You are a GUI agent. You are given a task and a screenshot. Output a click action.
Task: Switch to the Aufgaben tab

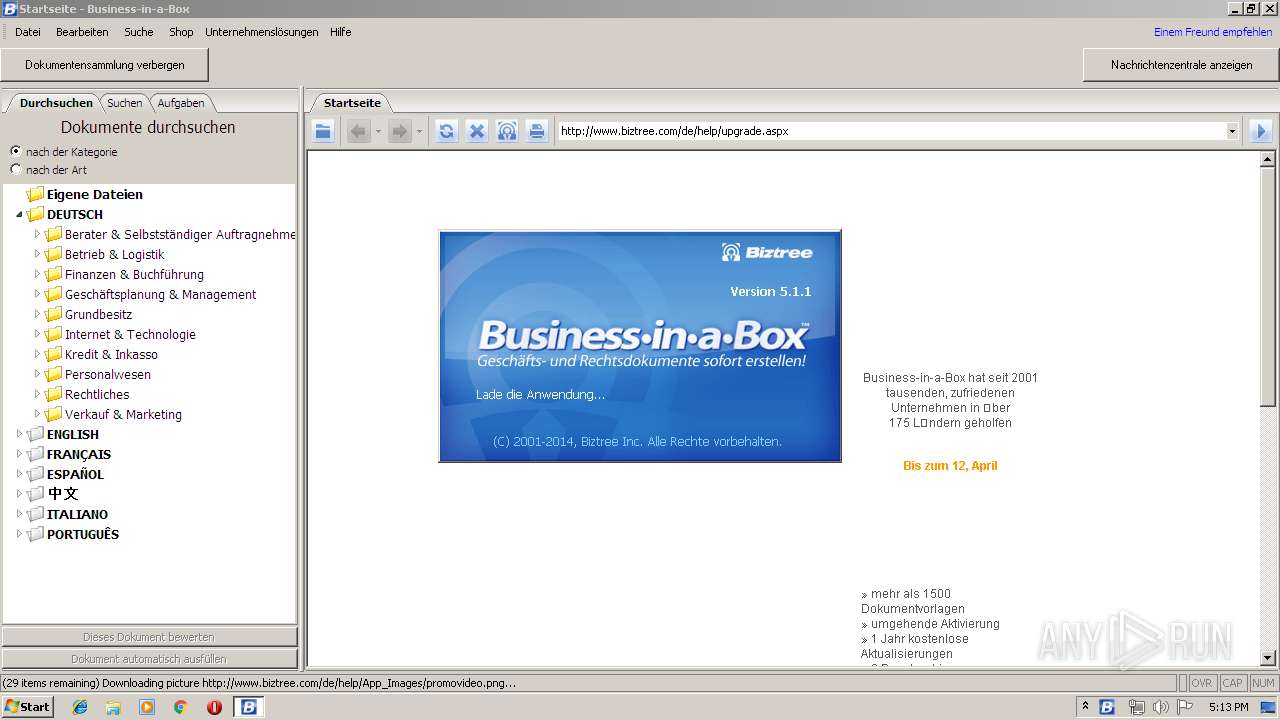click(x=181, y=103)
